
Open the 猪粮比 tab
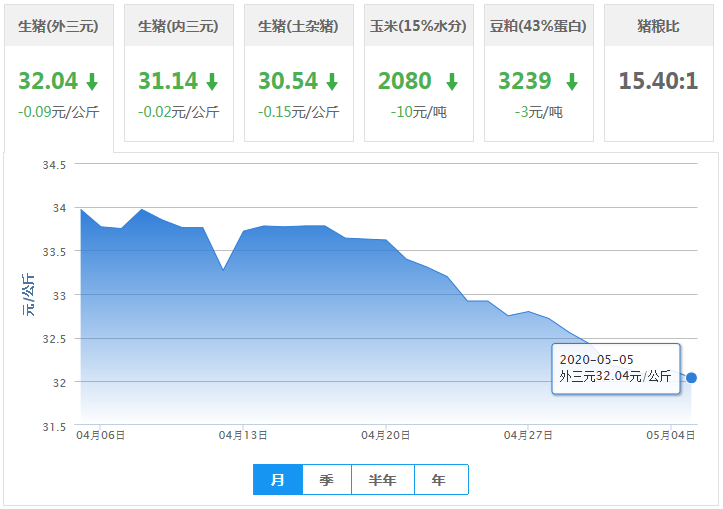[x=658, y=26]
